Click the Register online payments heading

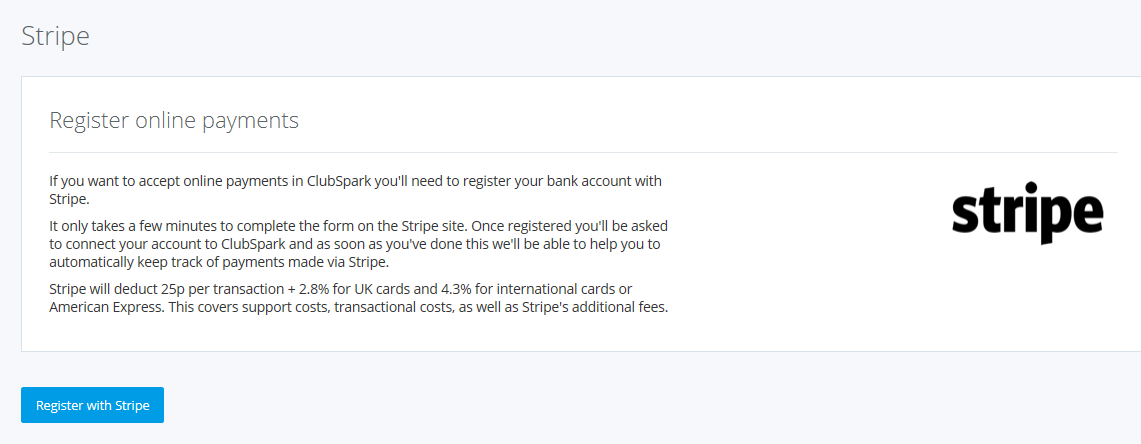tap(174, 121)
